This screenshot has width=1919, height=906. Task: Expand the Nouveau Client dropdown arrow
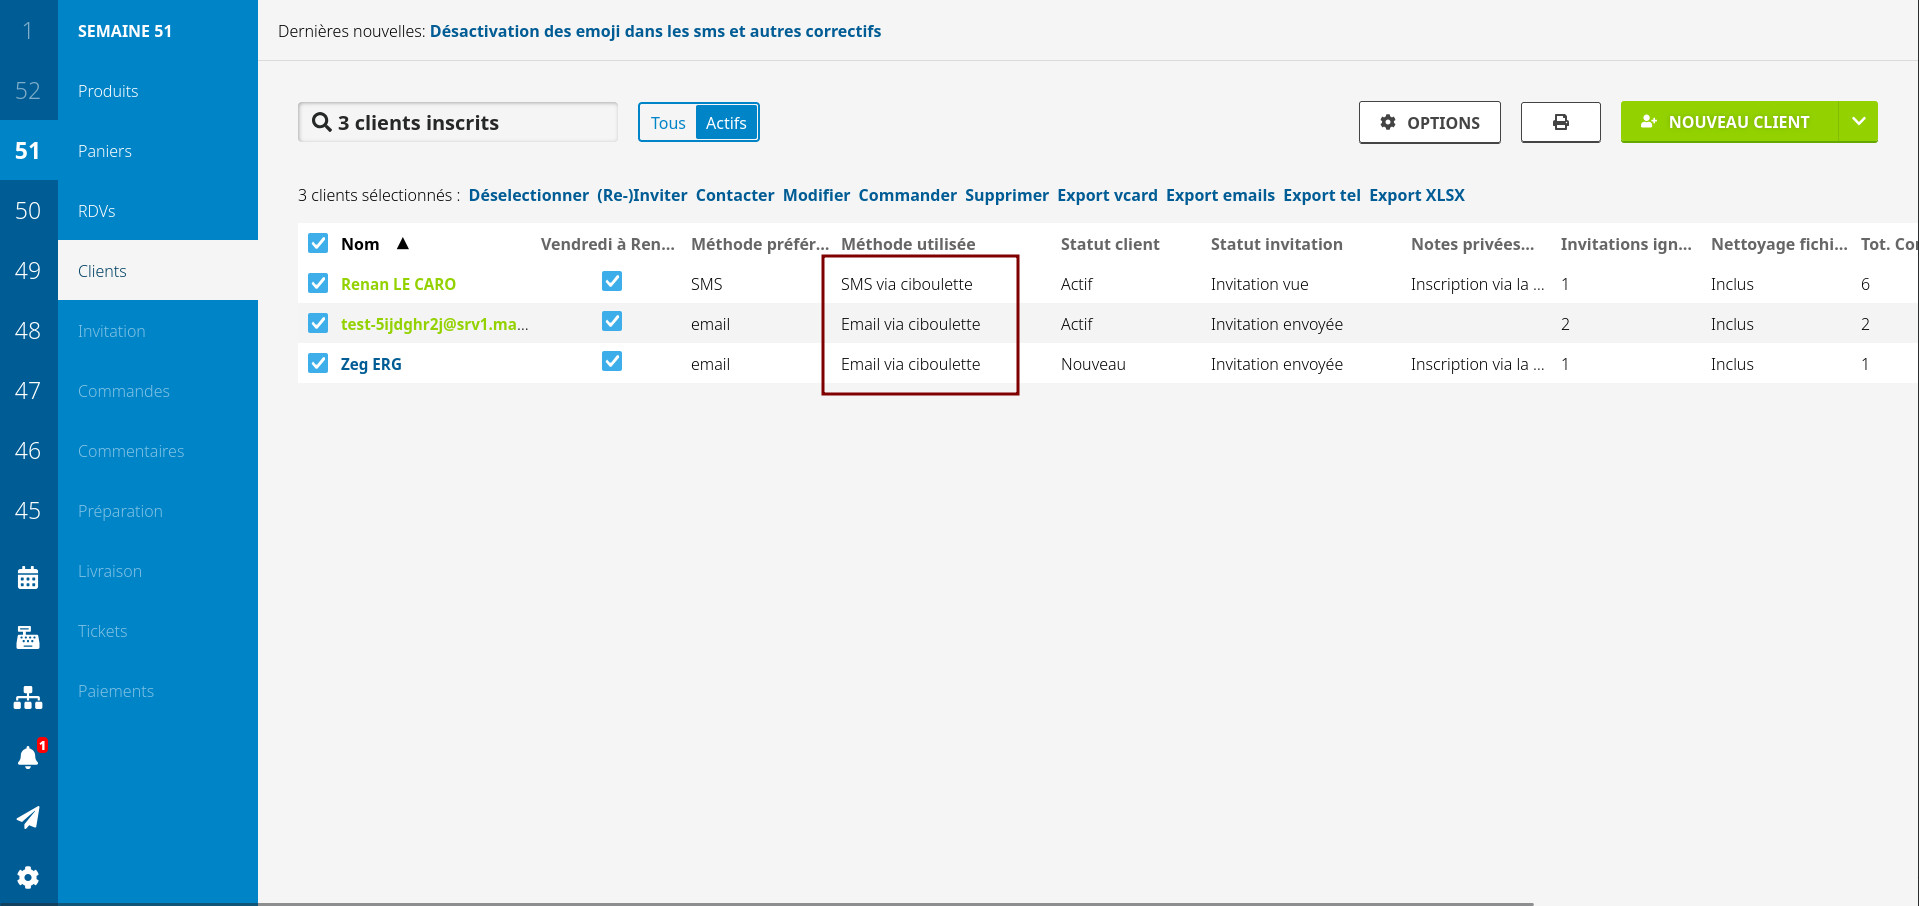[x=1858, y=122]
